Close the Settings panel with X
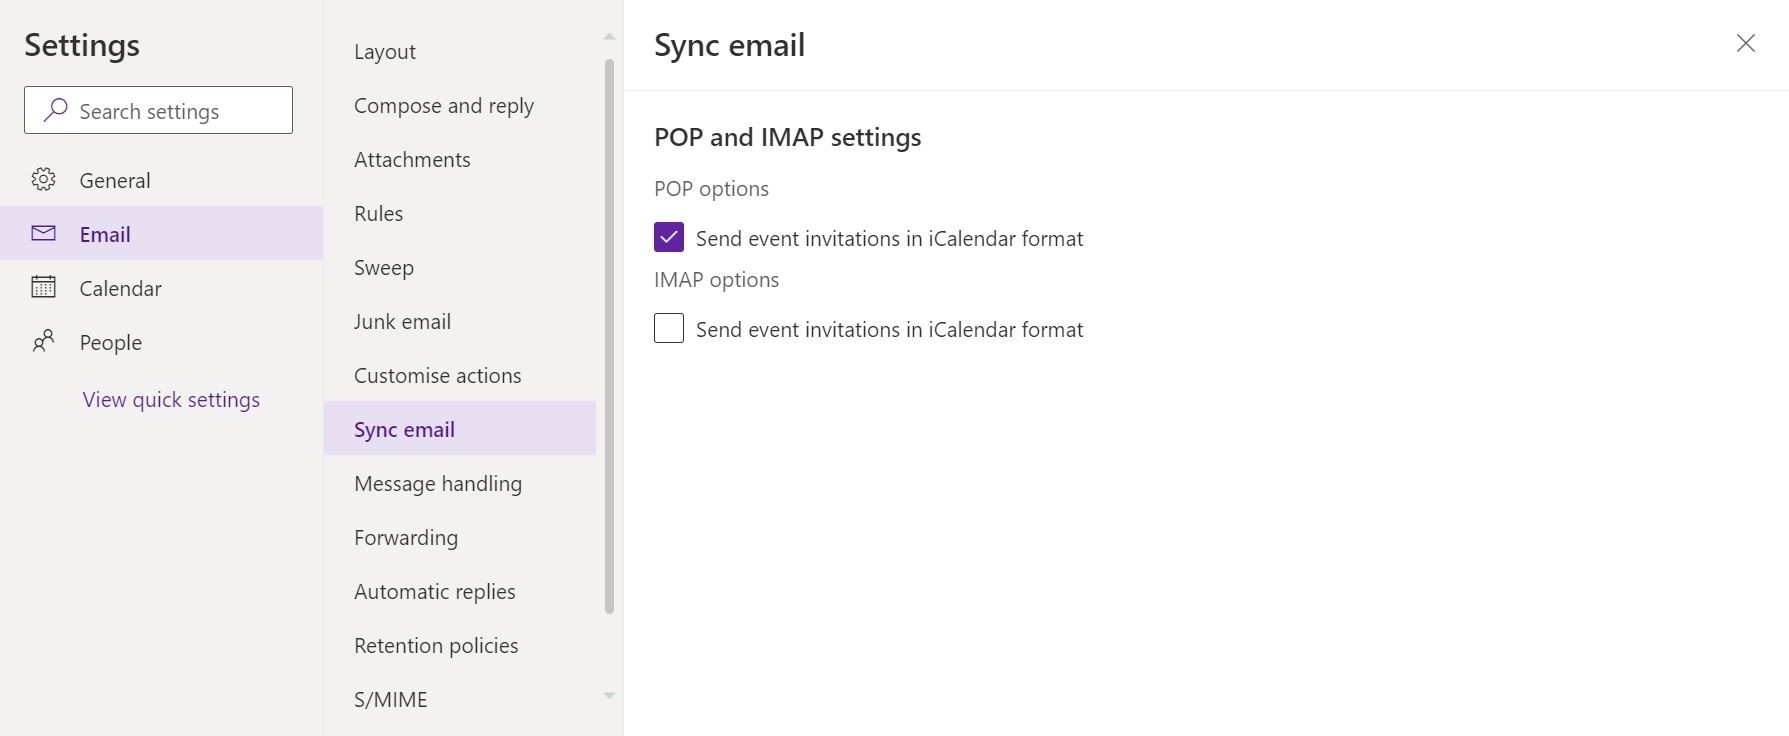The height and width of the screenshot is (736, 1789). click(x=1745, y=44)
